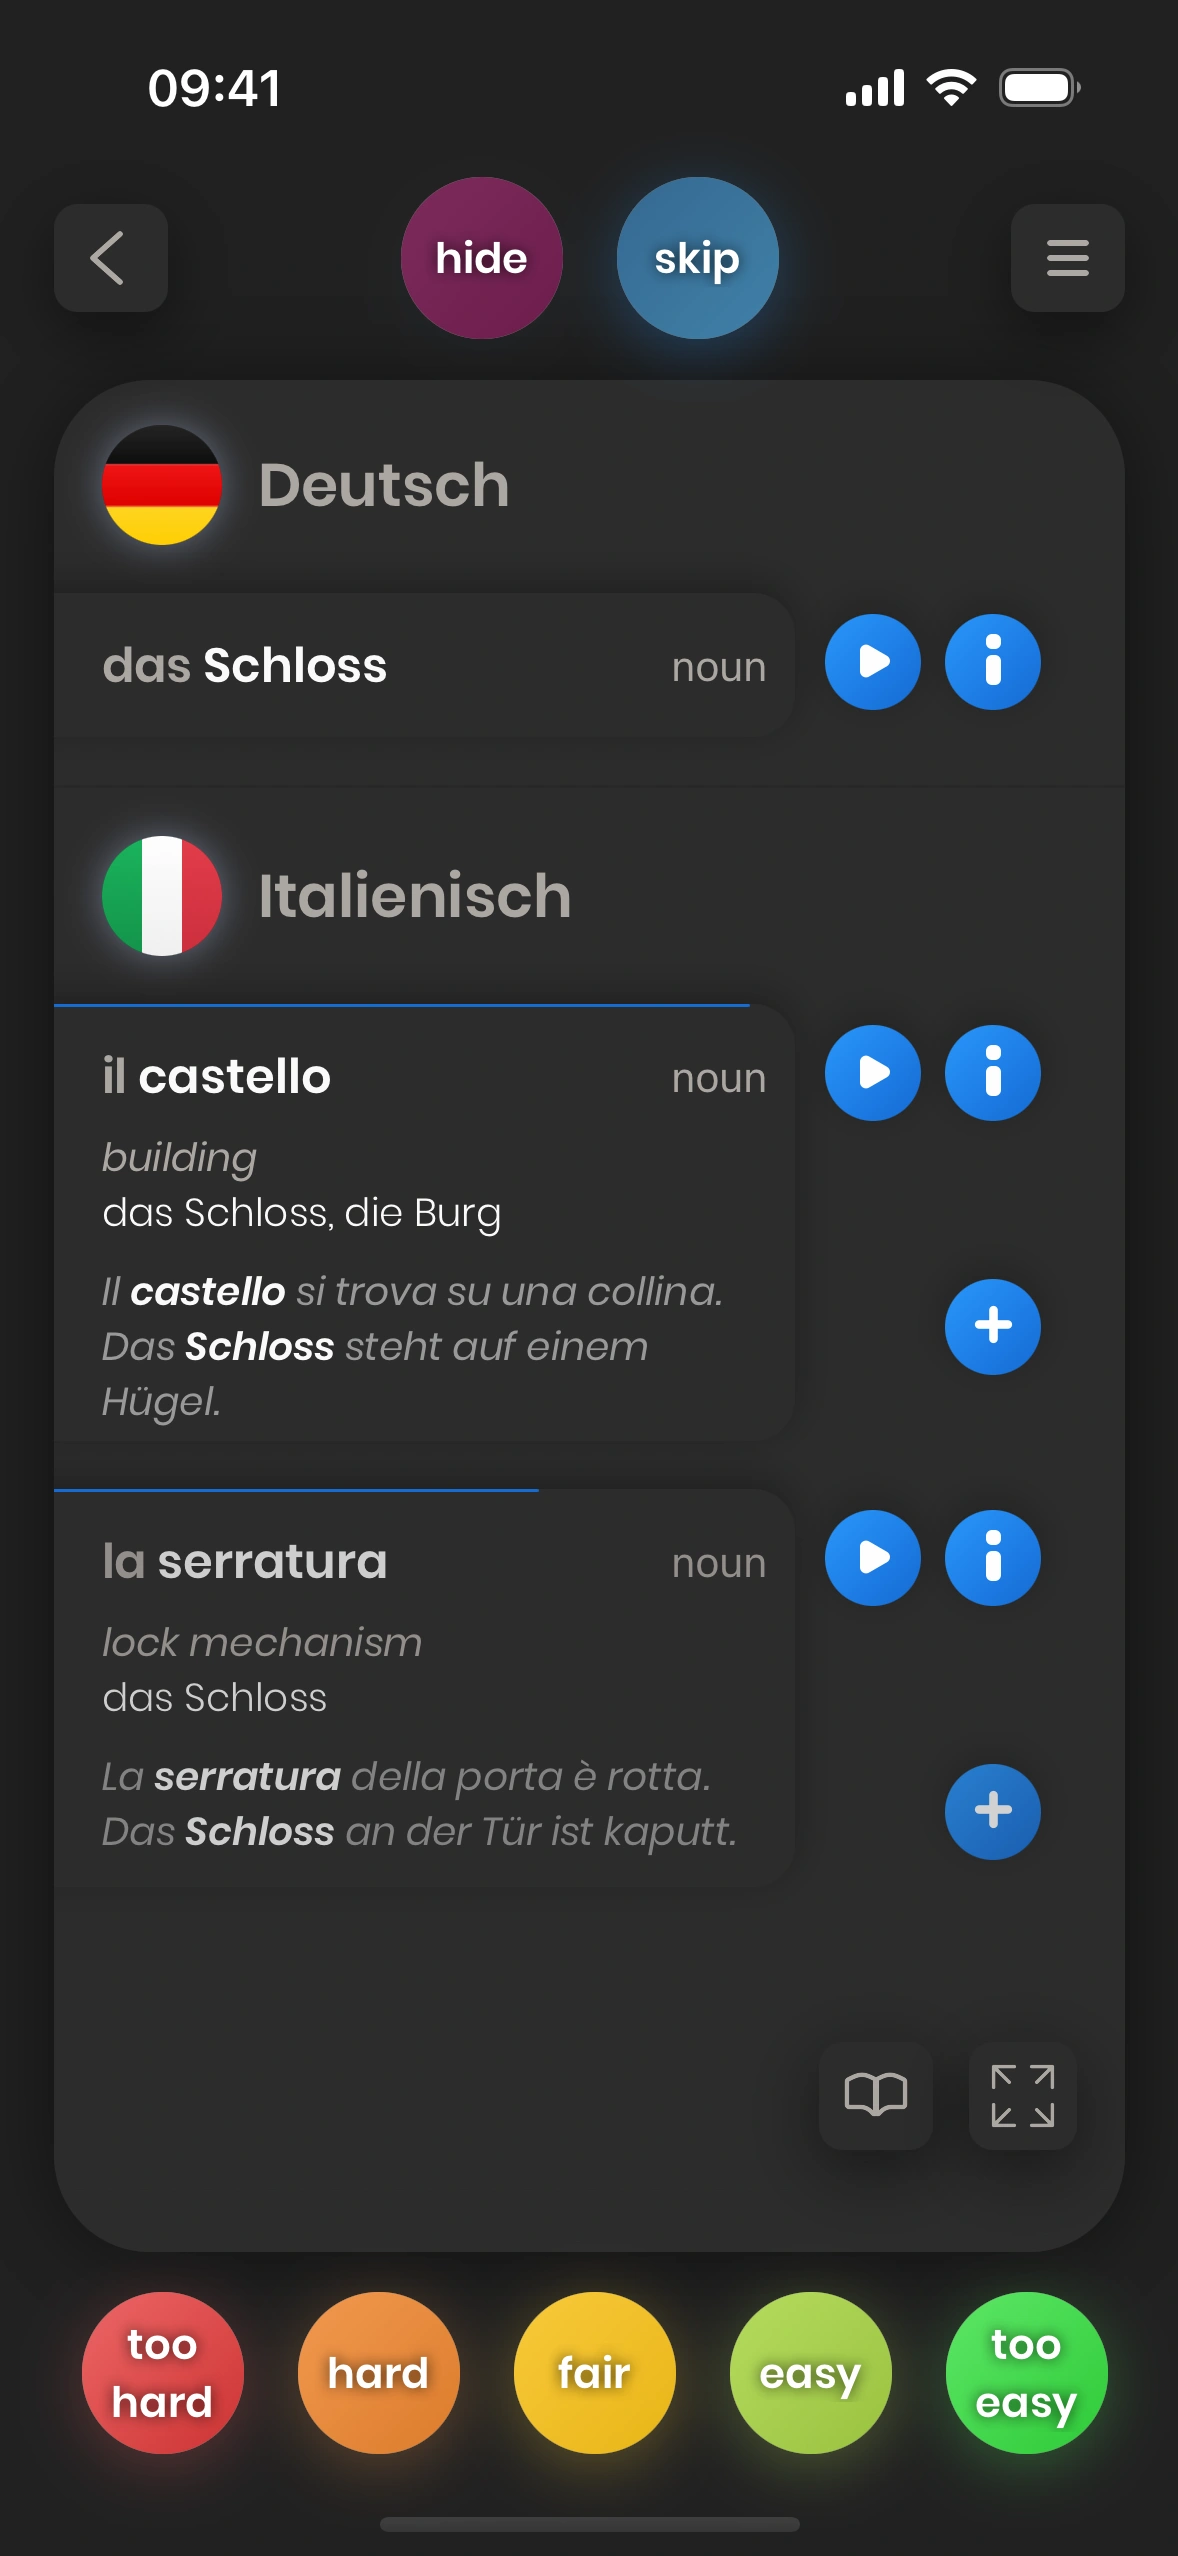Hide this flashcard
This screenshot has width=1178, height=2556.
click(481, 258)
